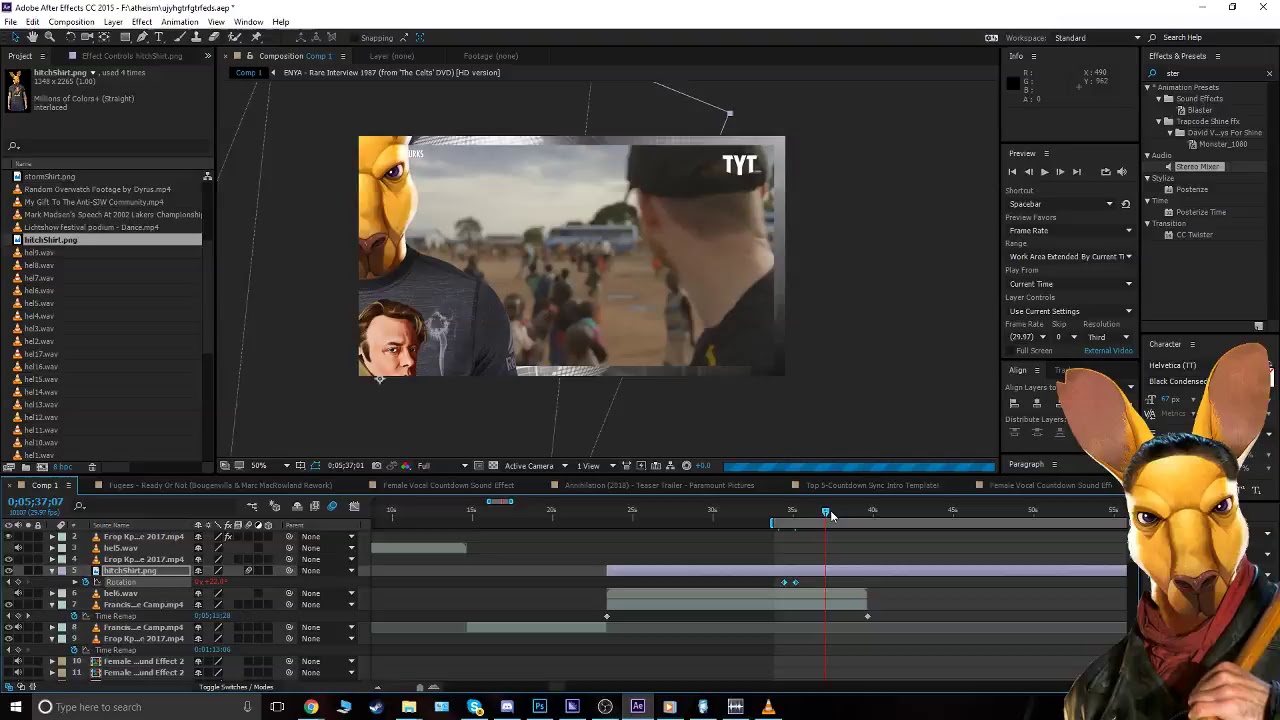Open the viewer magnification 50% dropdown
This screenshot has width=1280, height=720.
270,466
